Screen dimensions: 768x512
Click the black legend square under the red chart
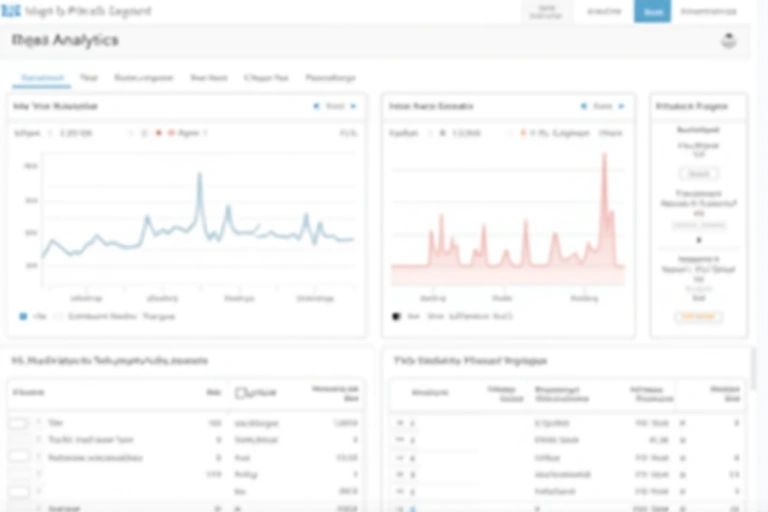coord(398,316)
